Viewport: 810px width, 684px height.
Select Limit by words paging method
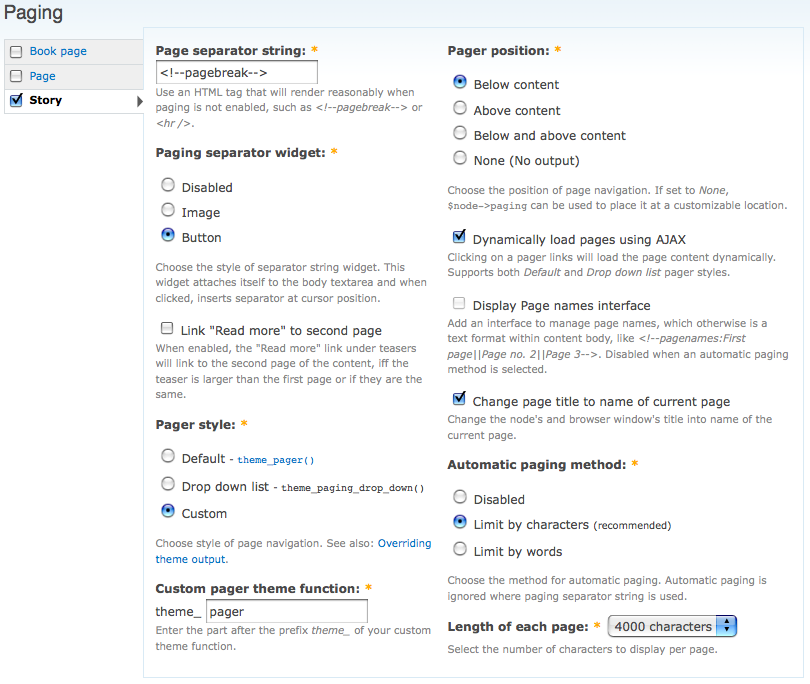point(460,550)
